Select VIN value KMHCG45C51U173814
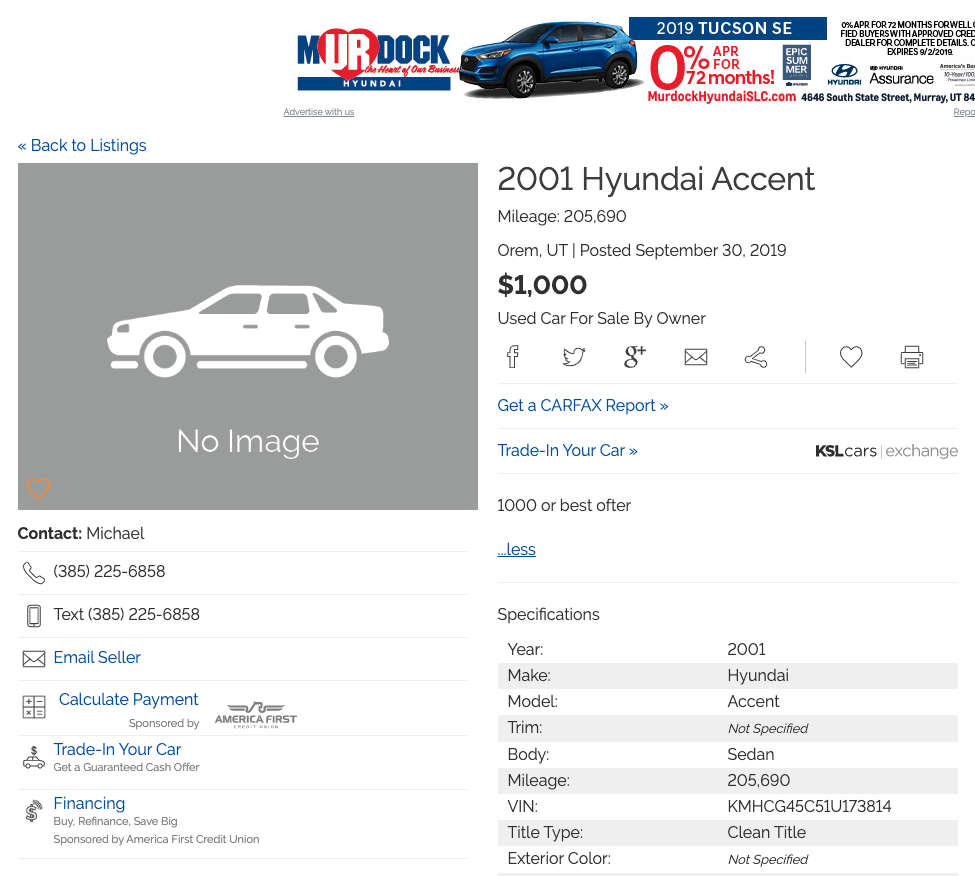975x876 pixels. (x=809, y=806)
